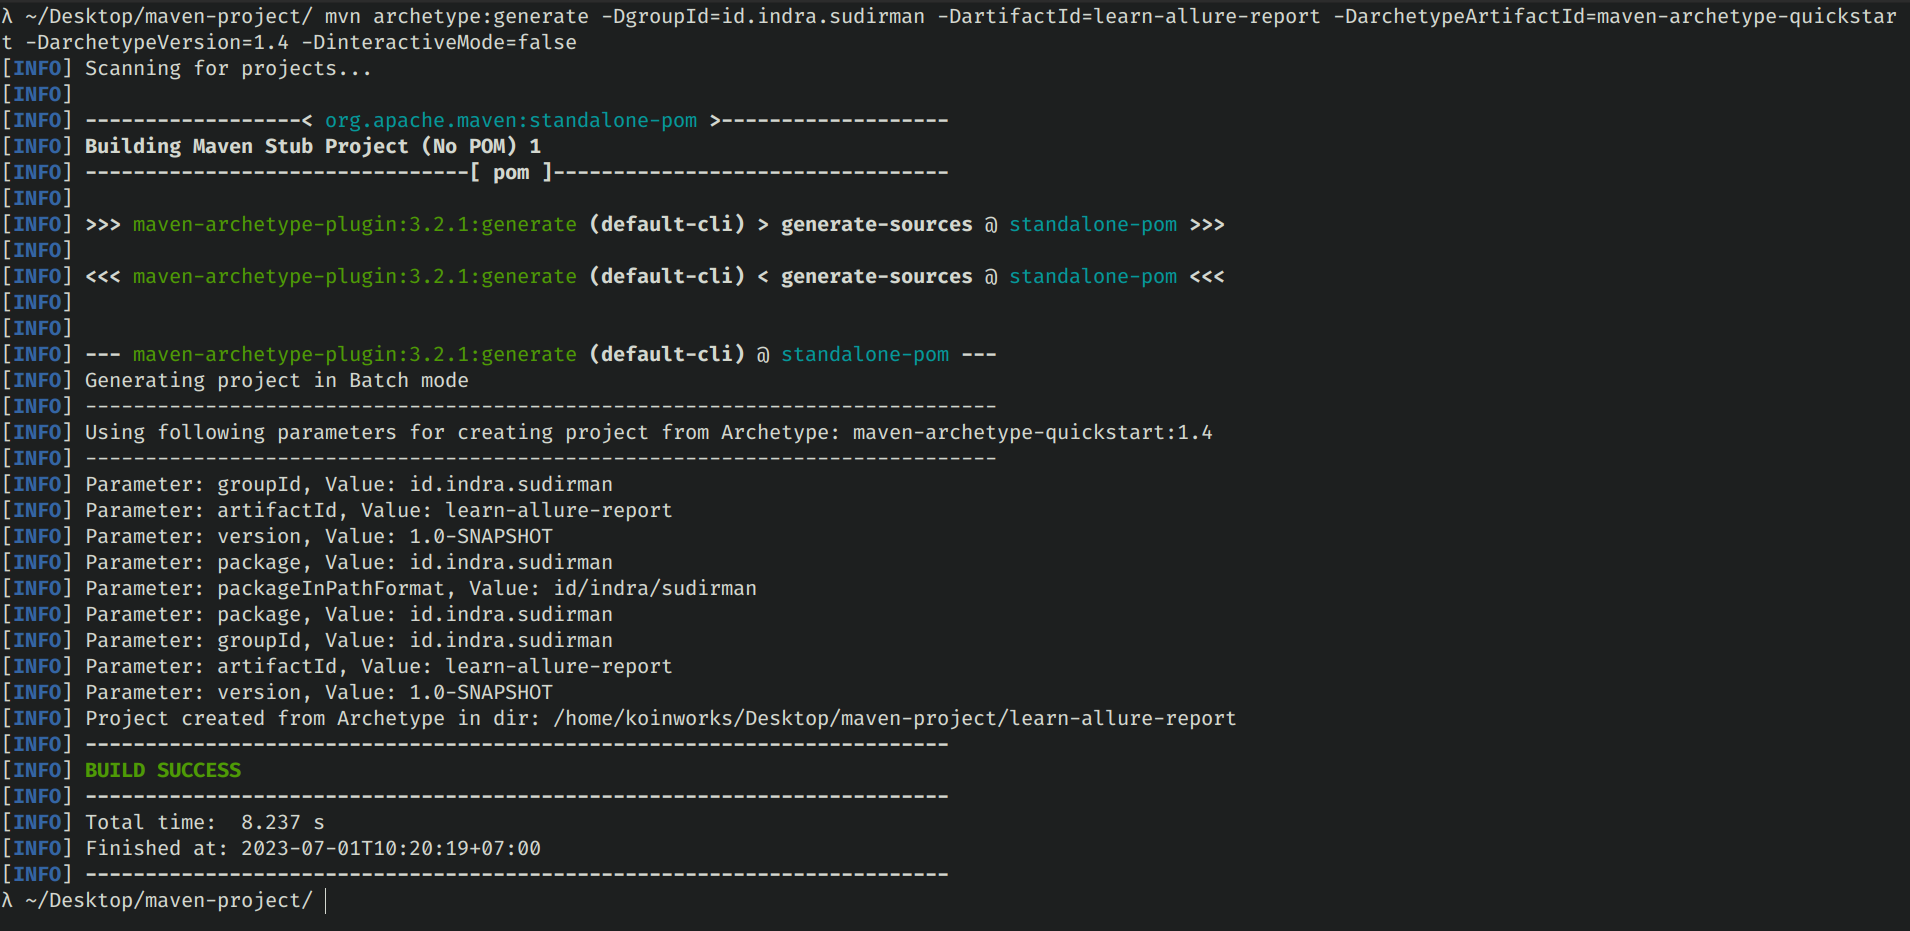This screenshot has width=1910, height=931.
Task: Click the -DarchetypeVersion=1.4 argument
Action: click(156, 42)
